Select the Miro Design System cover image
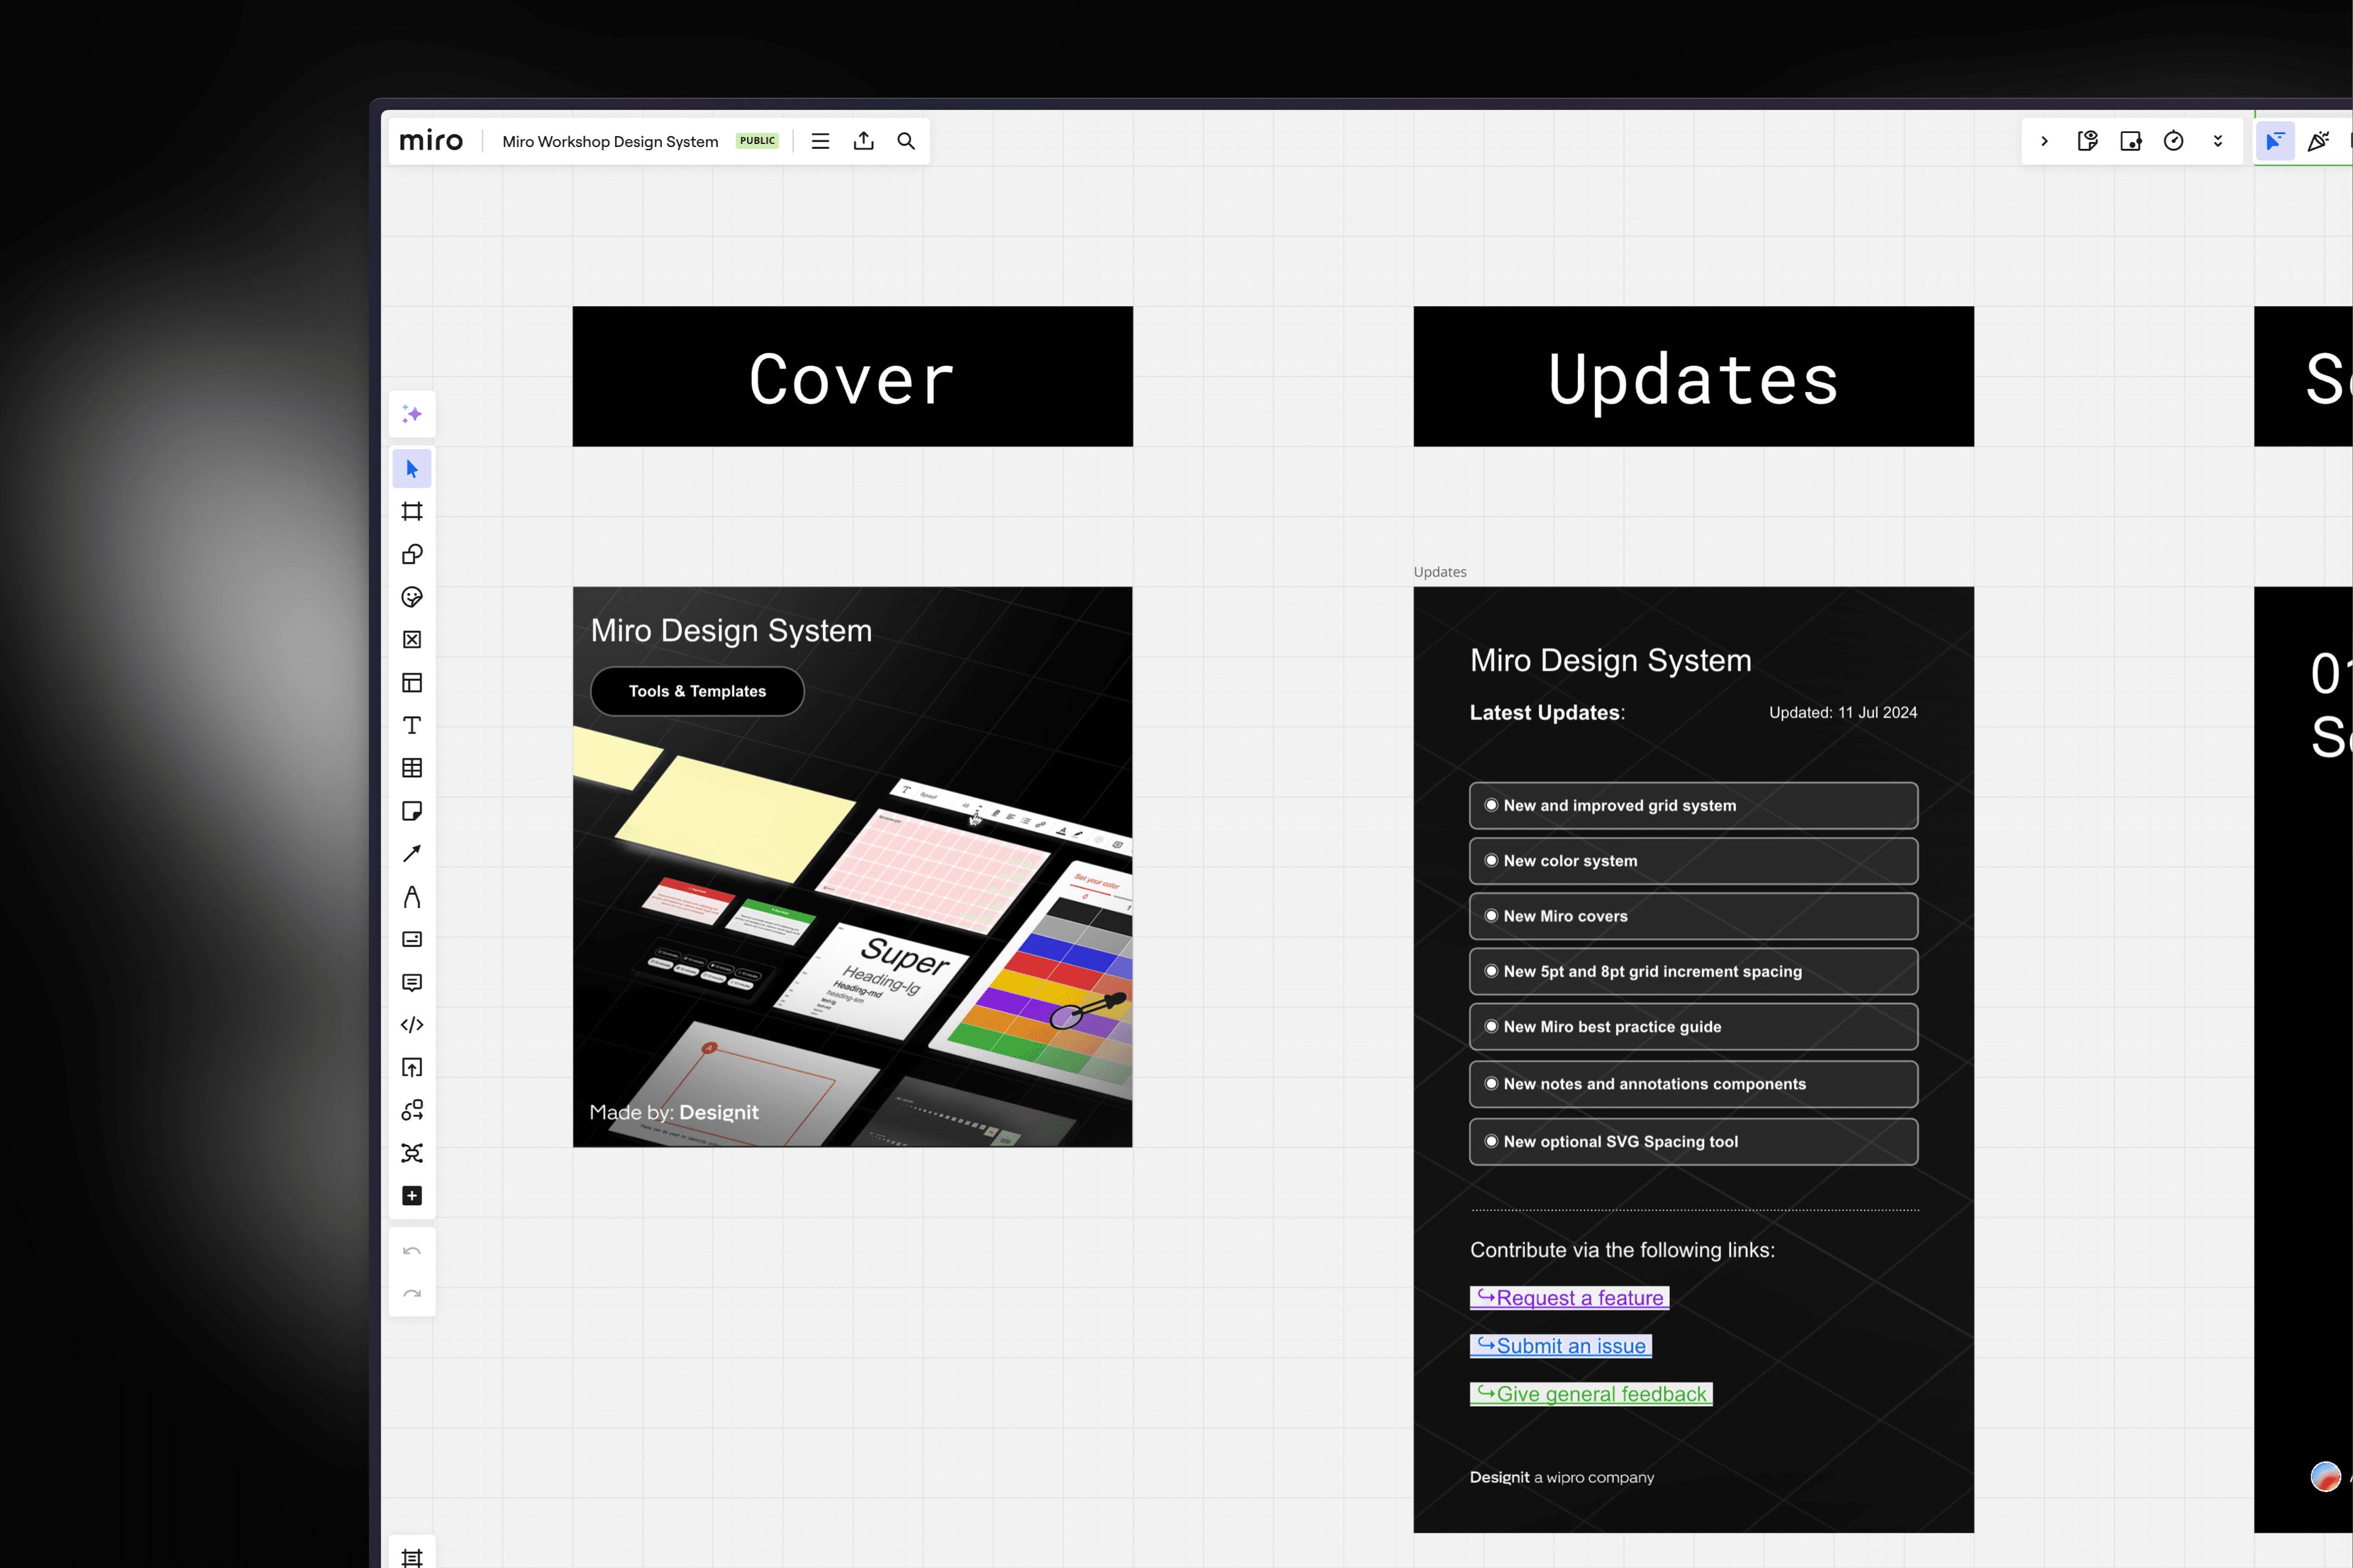The height and width of the screenshot is (1568, 2353). (852, 867)
